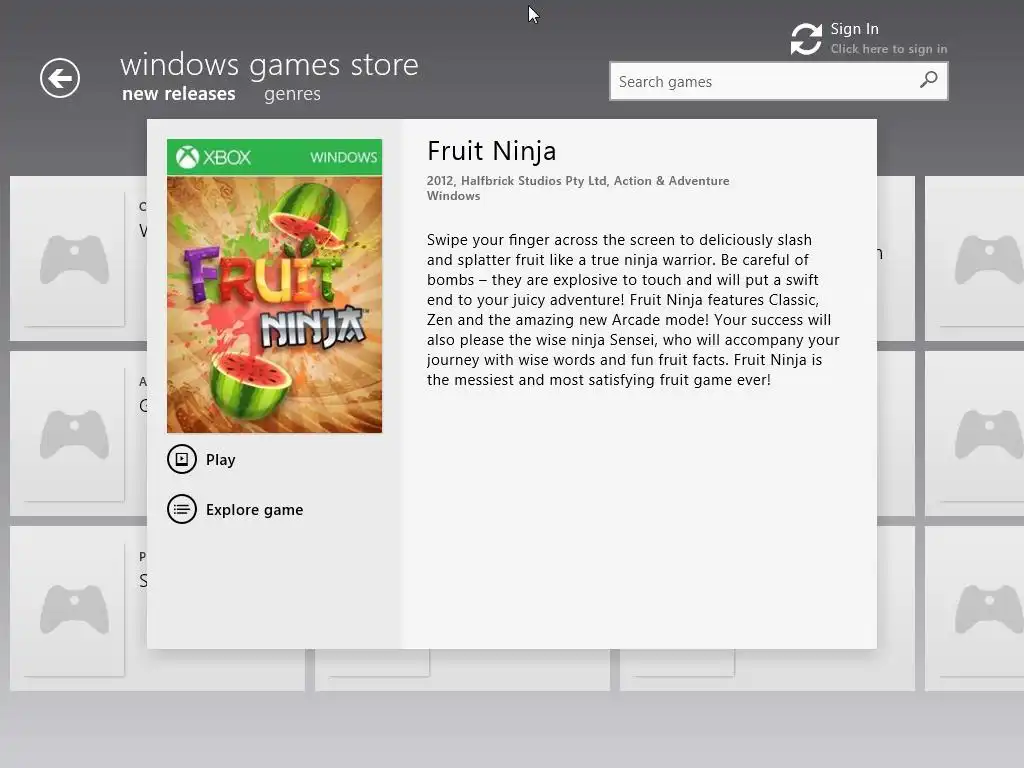Screen dimensions: 1024x768
Task: Click the top-left controller placeholder tile
Action: point(74,259)
